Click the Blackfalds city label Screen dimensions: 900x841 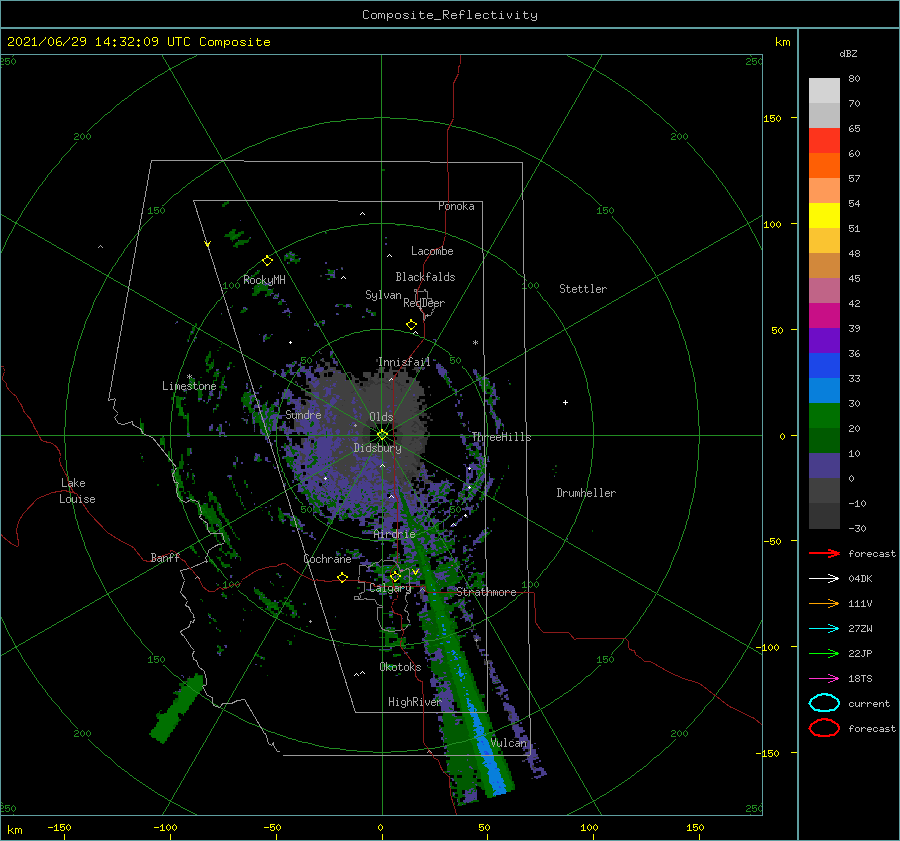tap(425, 277)
